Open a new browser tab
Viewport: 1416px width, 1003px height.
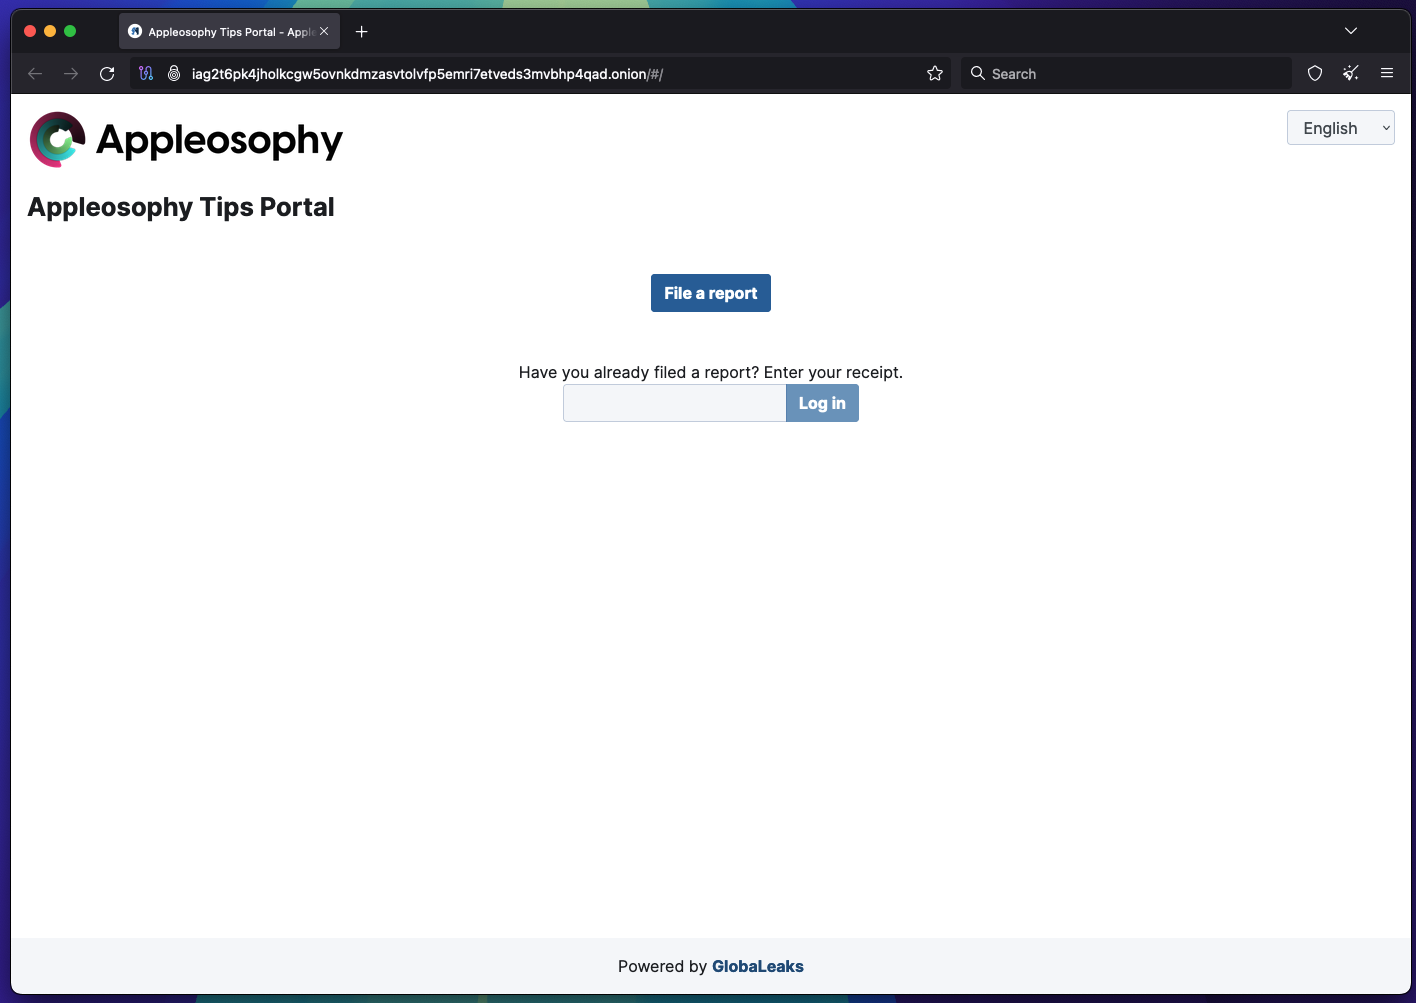click(x=362, y=32)
